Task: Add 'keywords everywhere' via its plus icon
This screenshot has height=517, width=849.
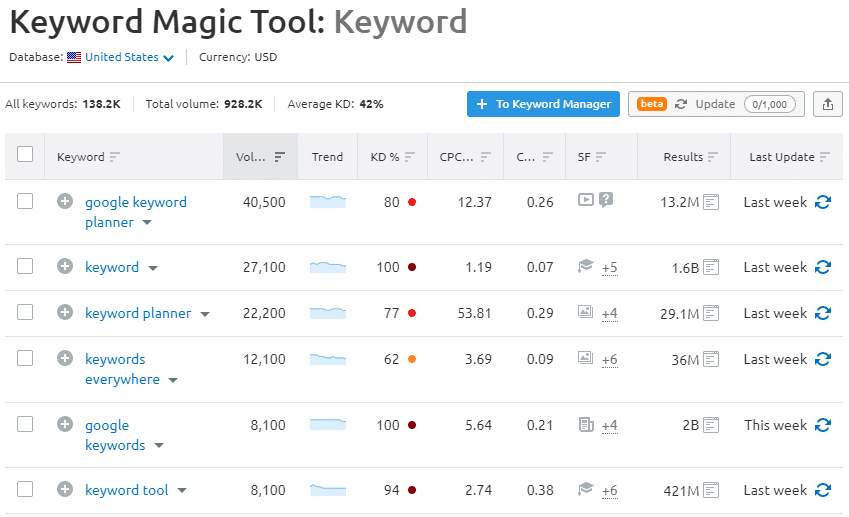Action: pyautogui.click(x=65, y=358)
